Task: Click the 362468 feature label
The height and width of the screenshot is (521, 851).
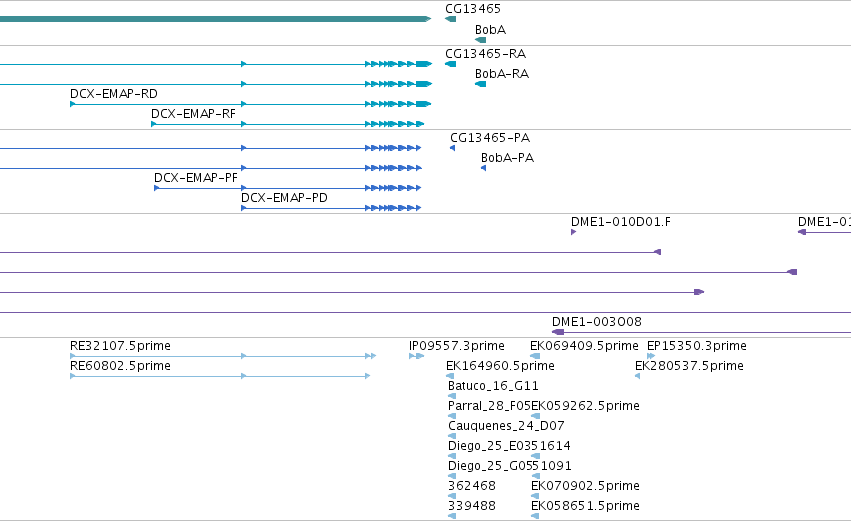Action: pos(472,486)
